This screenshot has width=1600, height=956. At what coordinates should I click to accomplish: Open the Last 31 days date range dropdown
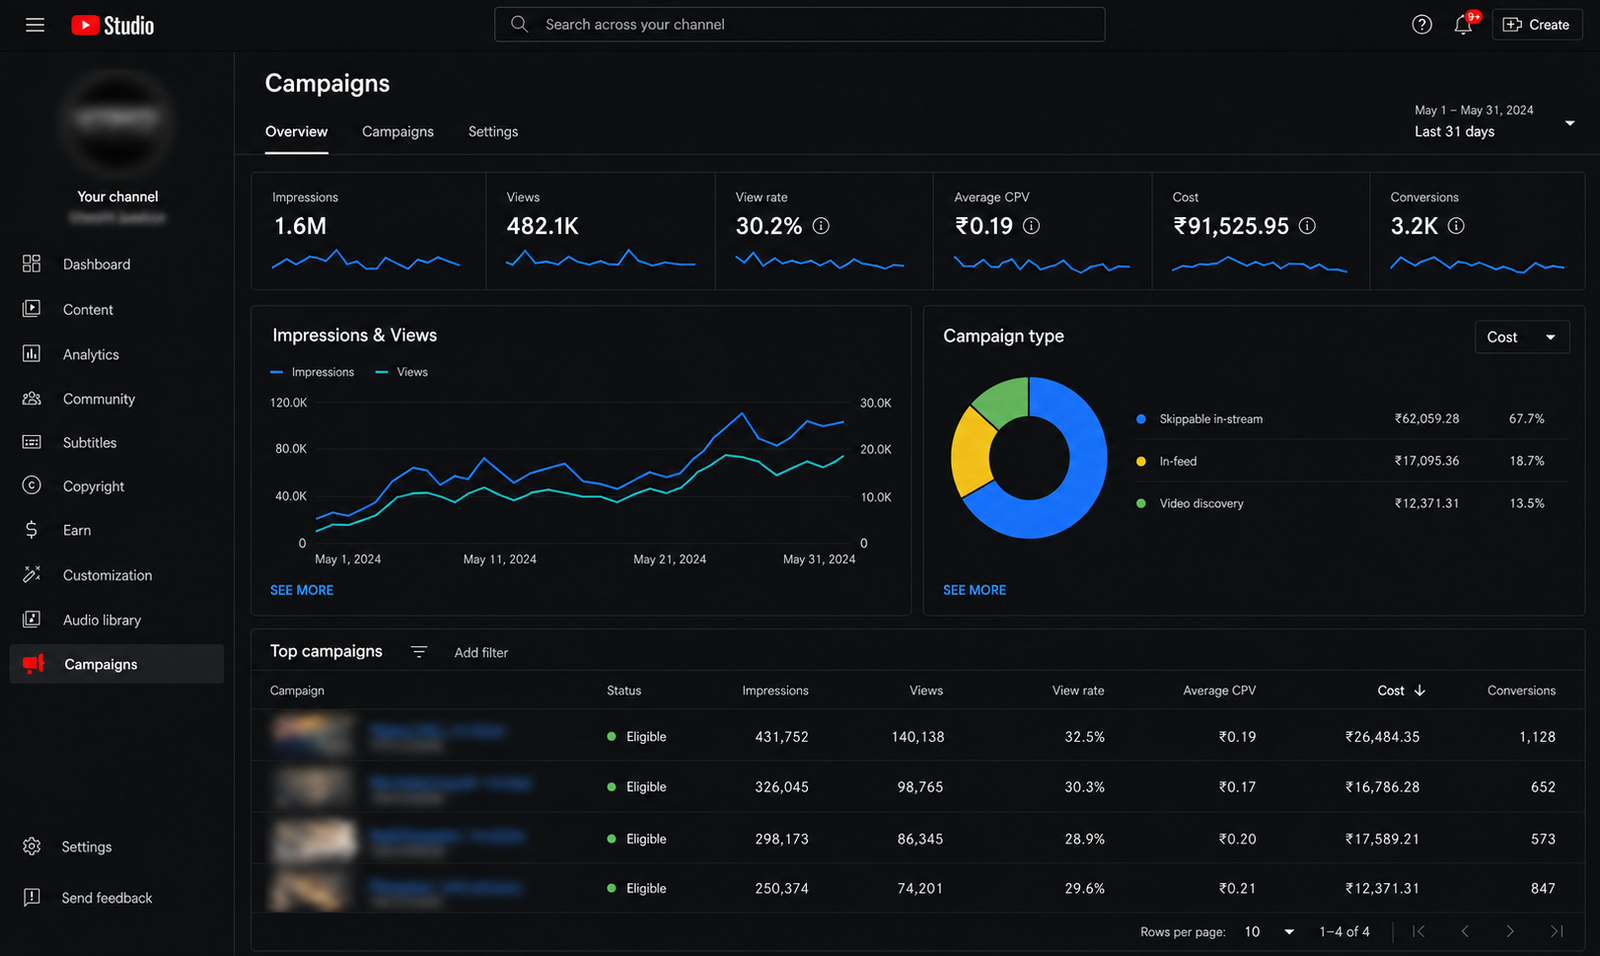tap(1494, 122)
